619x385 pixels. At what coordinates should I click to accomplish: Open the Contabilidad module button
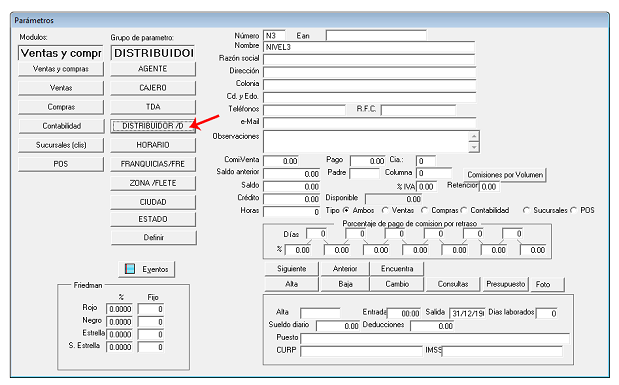pyautogui.click(x=61, y=126)
